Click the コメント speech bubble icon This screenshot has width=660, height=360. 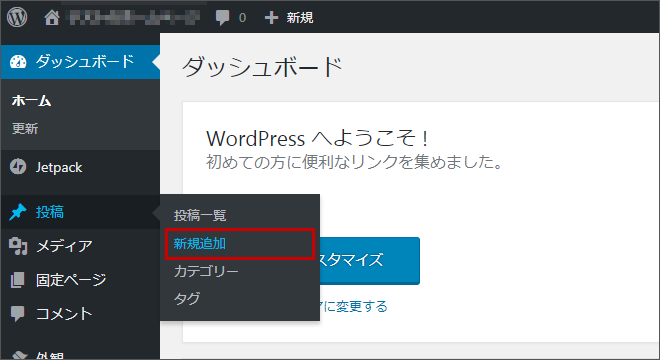[x=18, y=314]
